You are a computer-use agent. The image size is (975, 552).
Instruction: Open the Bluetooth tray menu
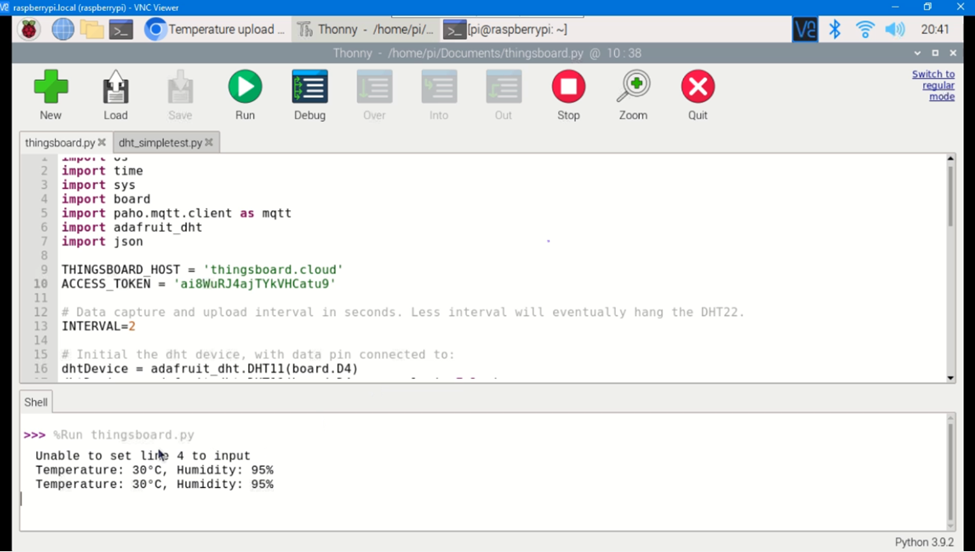click(835, 29)
